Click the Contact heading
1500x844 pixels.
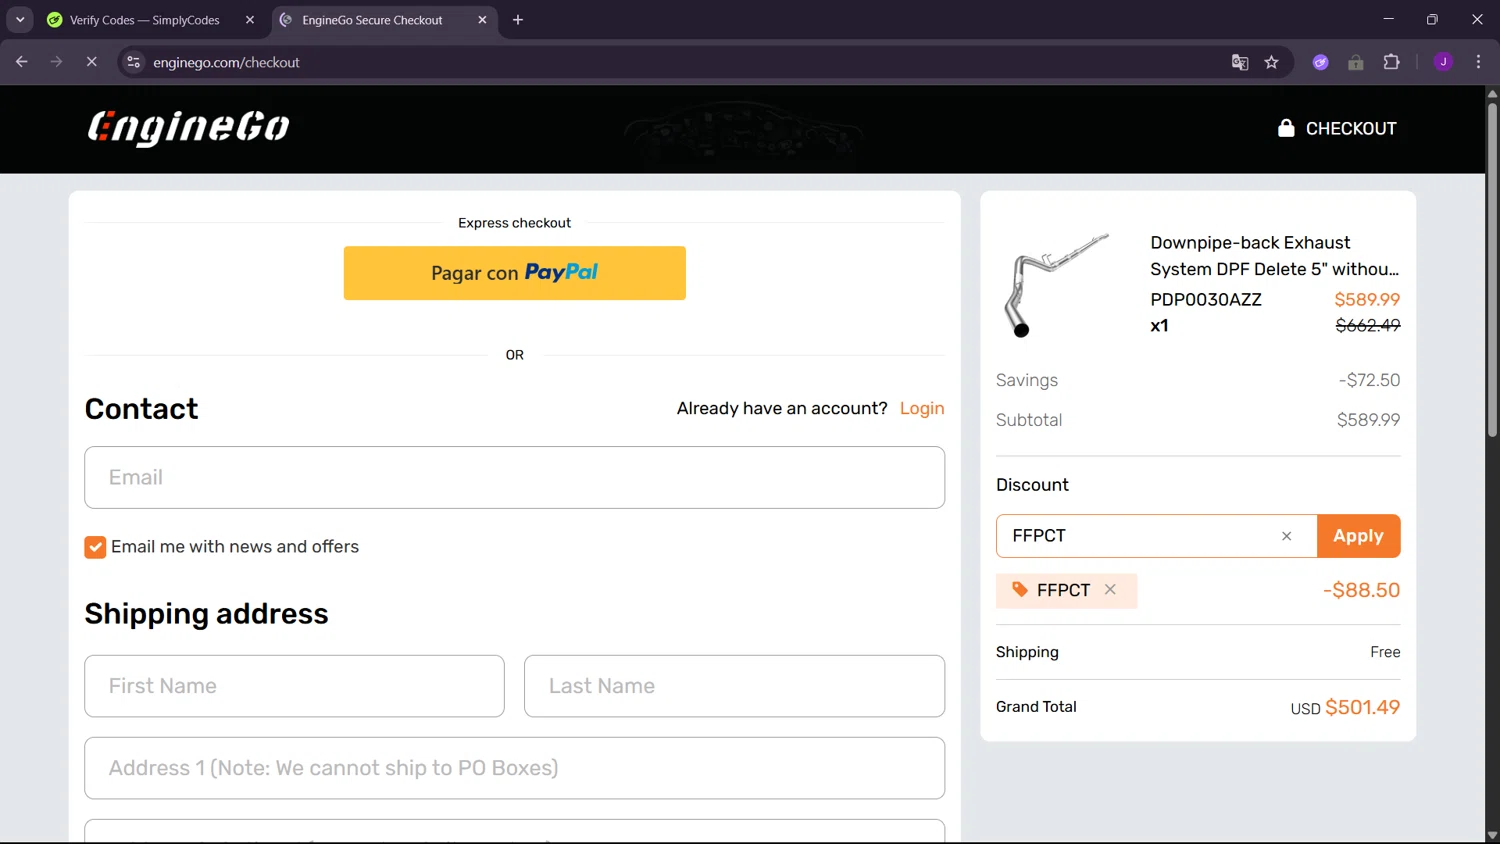pos(141,409)
